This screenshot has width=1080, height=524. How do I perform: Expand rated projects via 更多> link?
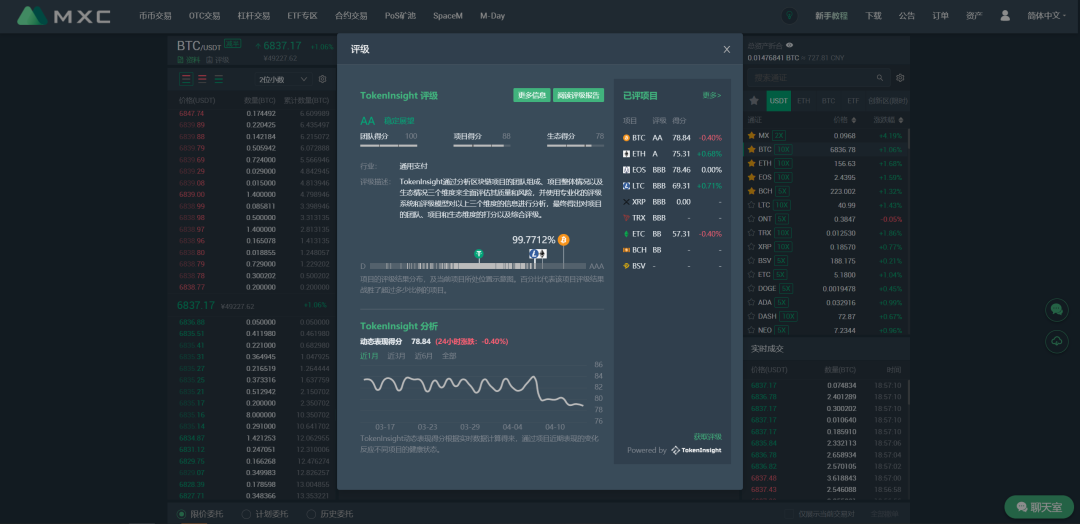click(712, 96)
